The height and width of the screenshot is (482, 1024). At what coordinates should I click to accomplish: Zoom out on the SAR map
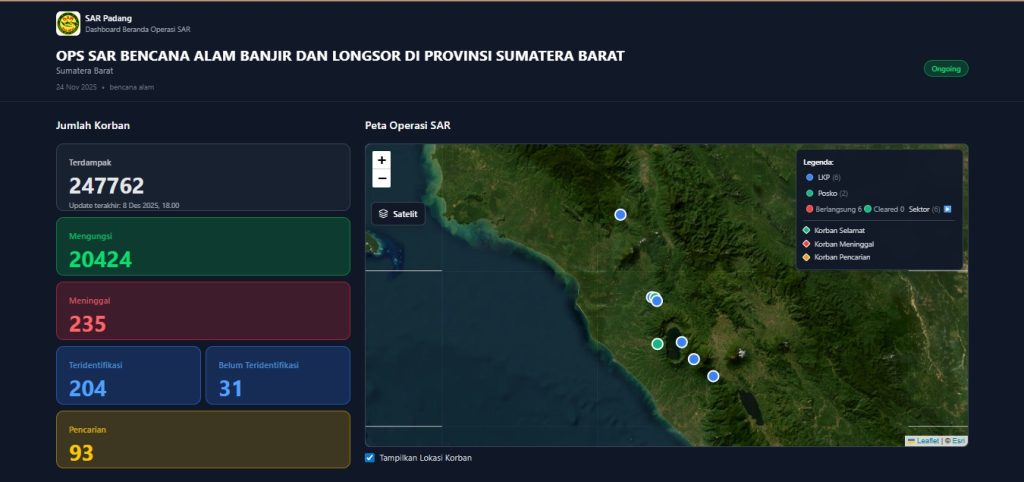381,179
